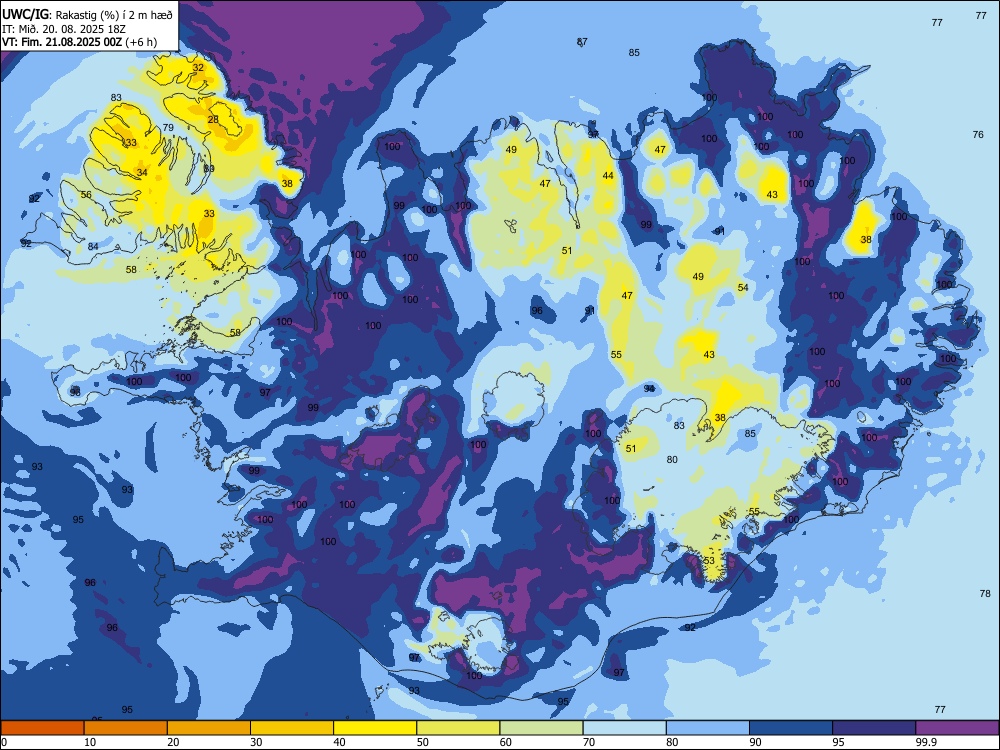
Task: Click the '50' legend tick label
Action: tap(422, 742)
